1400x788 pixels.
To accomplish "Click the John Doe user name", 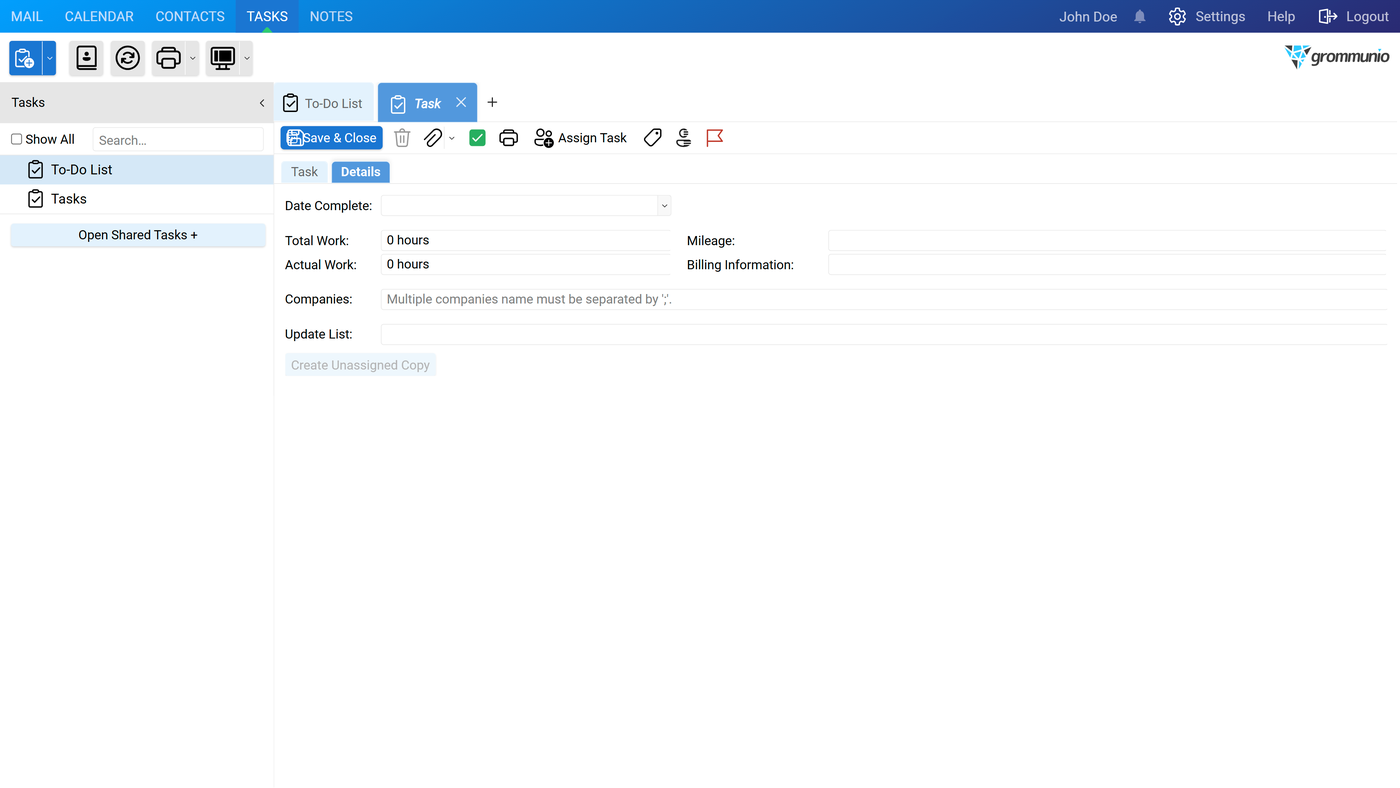I will point(1088,16).
